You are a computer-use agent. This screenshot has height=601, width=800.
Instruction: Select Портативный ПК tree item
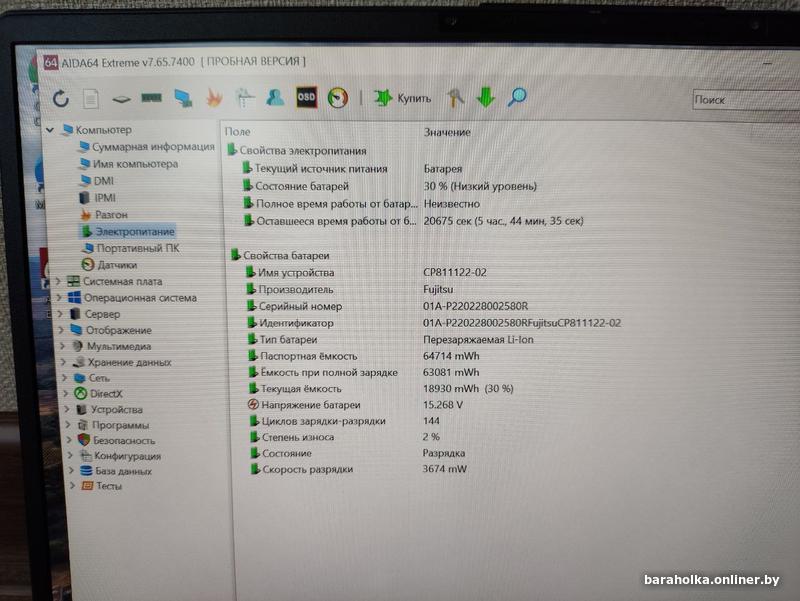tap(131, 248)
